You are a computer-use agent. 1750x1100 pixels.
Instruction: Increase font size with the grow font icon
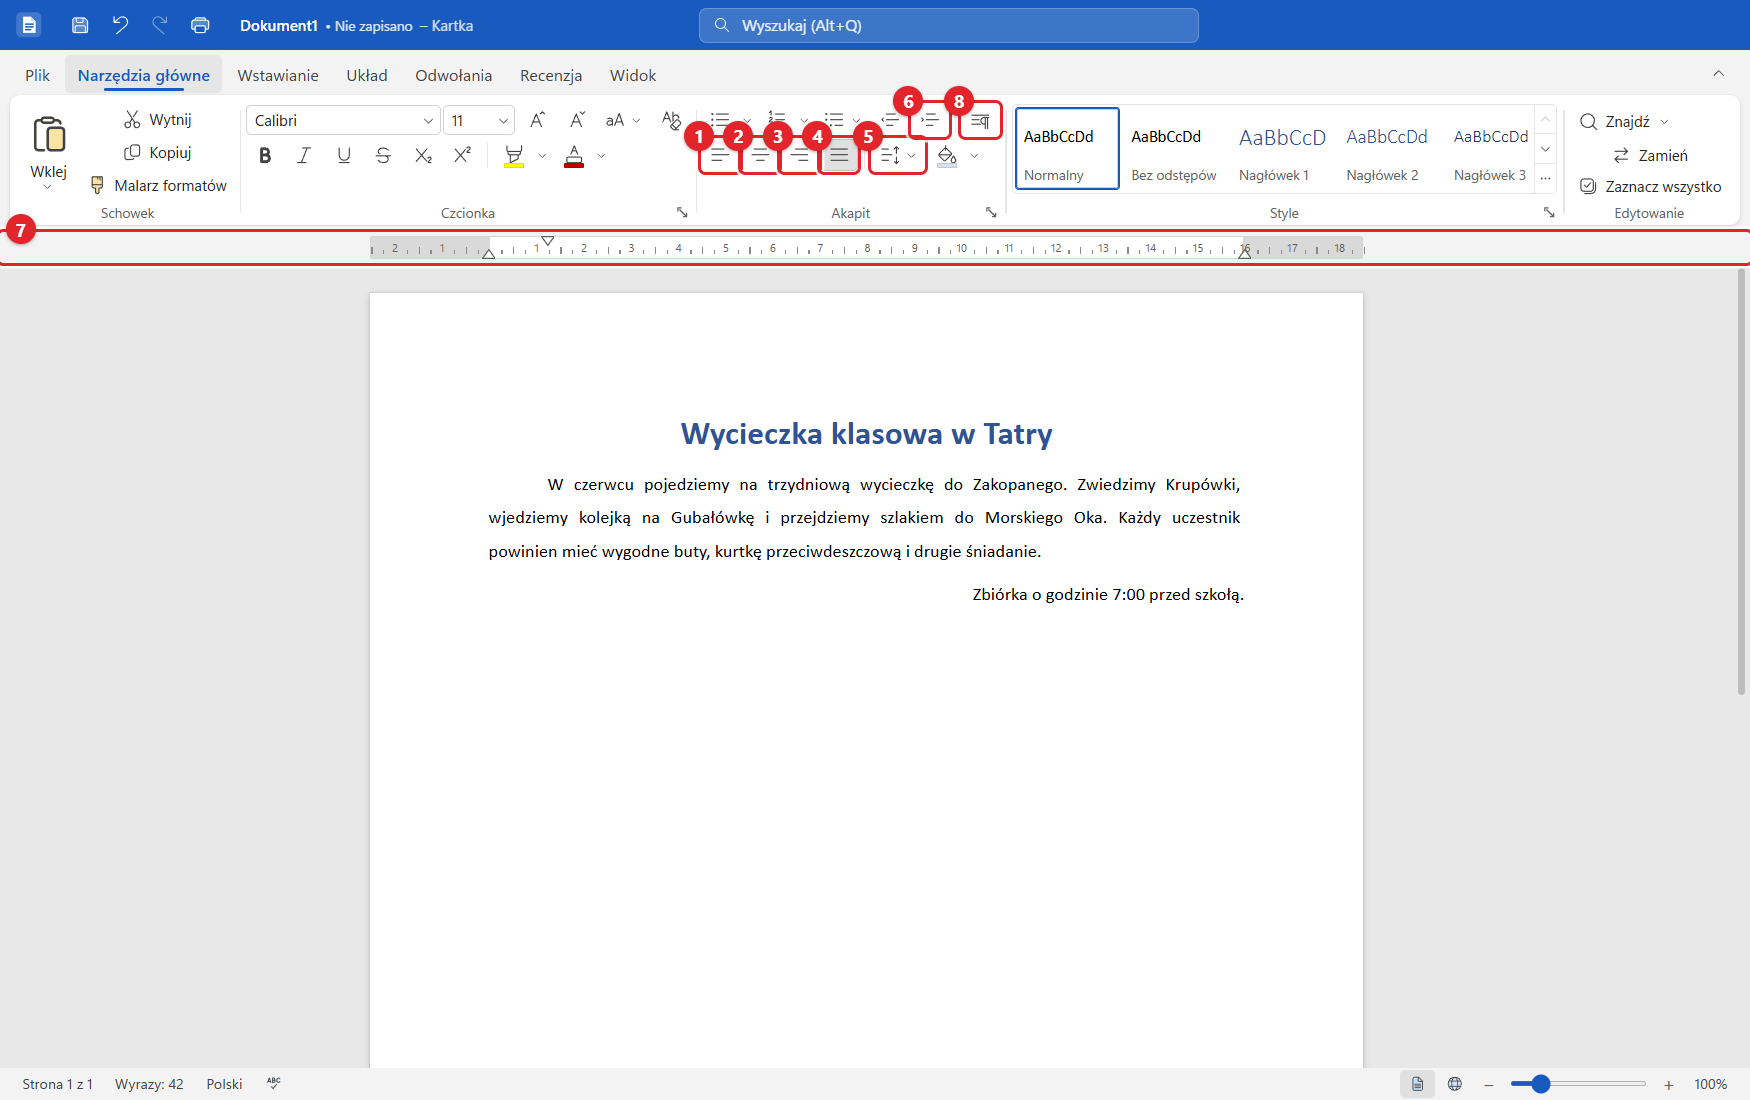(x=537, y=120)
